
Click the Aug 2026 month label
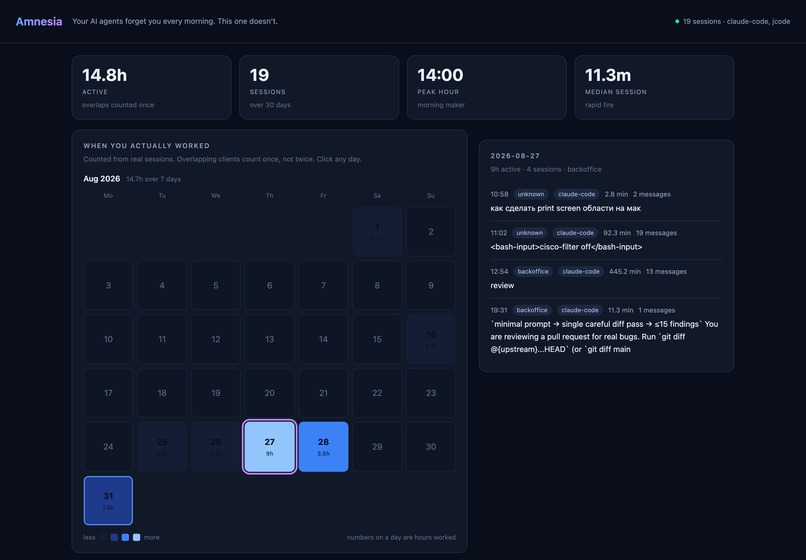[x=102, y=179]
